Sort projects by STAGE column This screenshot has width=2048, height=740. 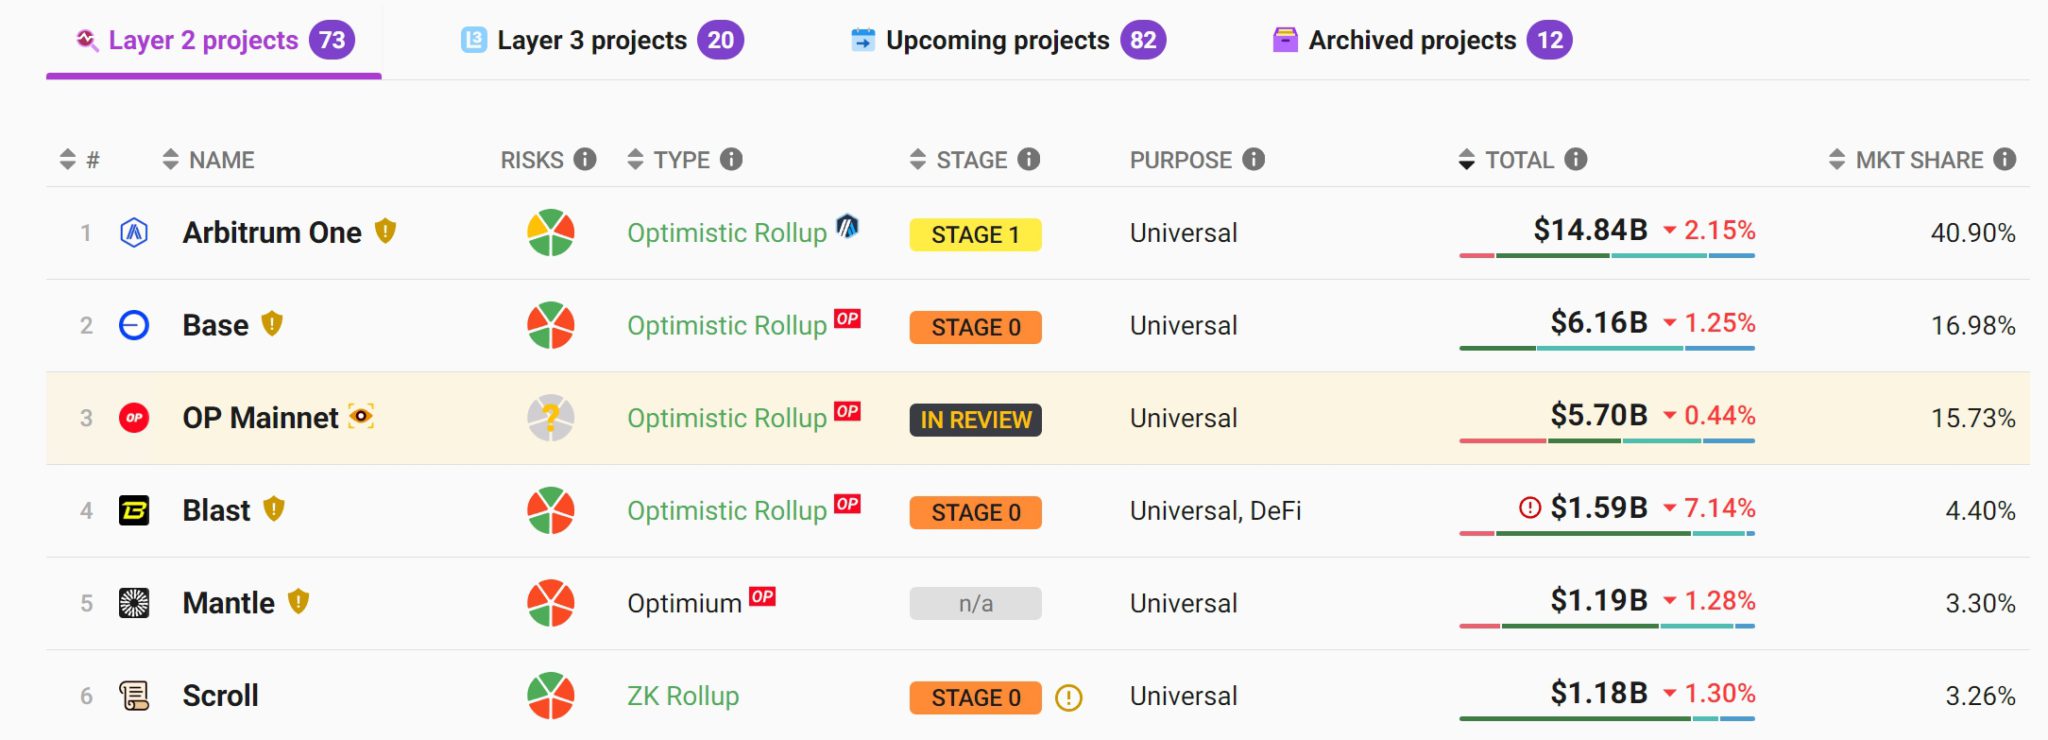point(959,160)
